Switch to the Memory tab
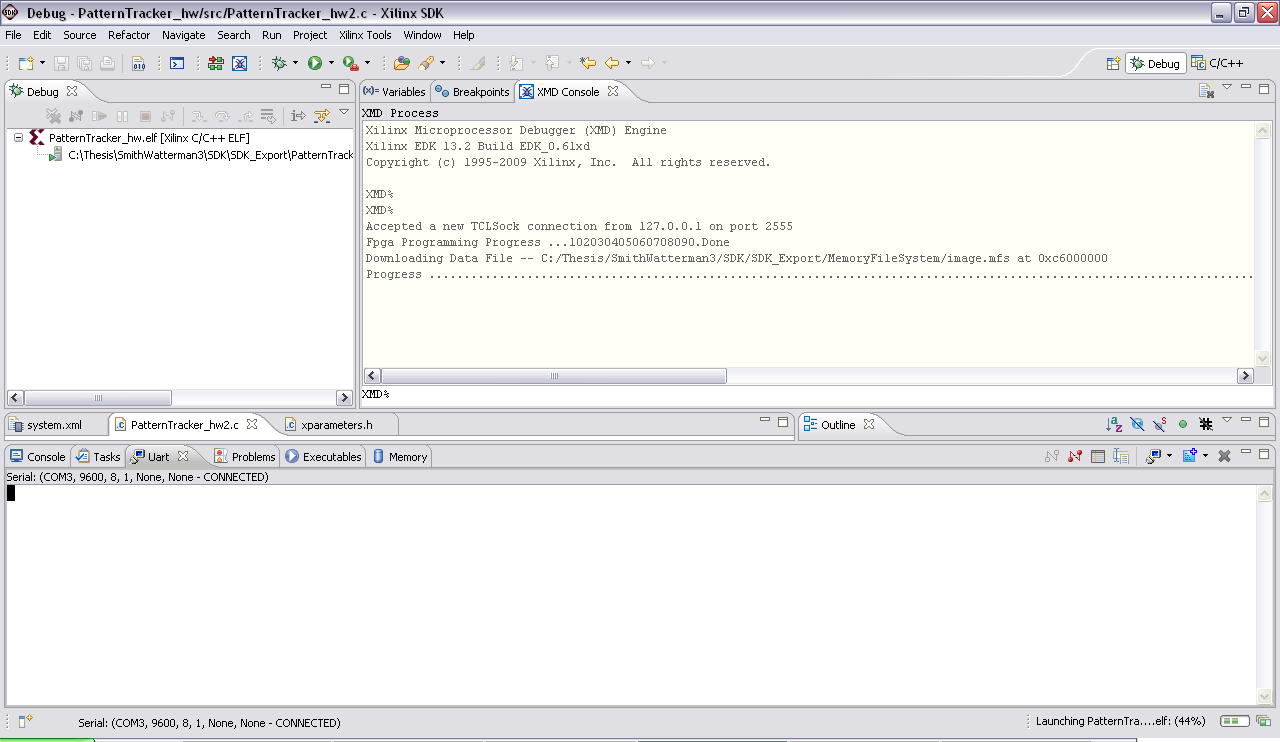This screenshot has height=742, width=1280. pyautogui.click(x=400, y=457)
